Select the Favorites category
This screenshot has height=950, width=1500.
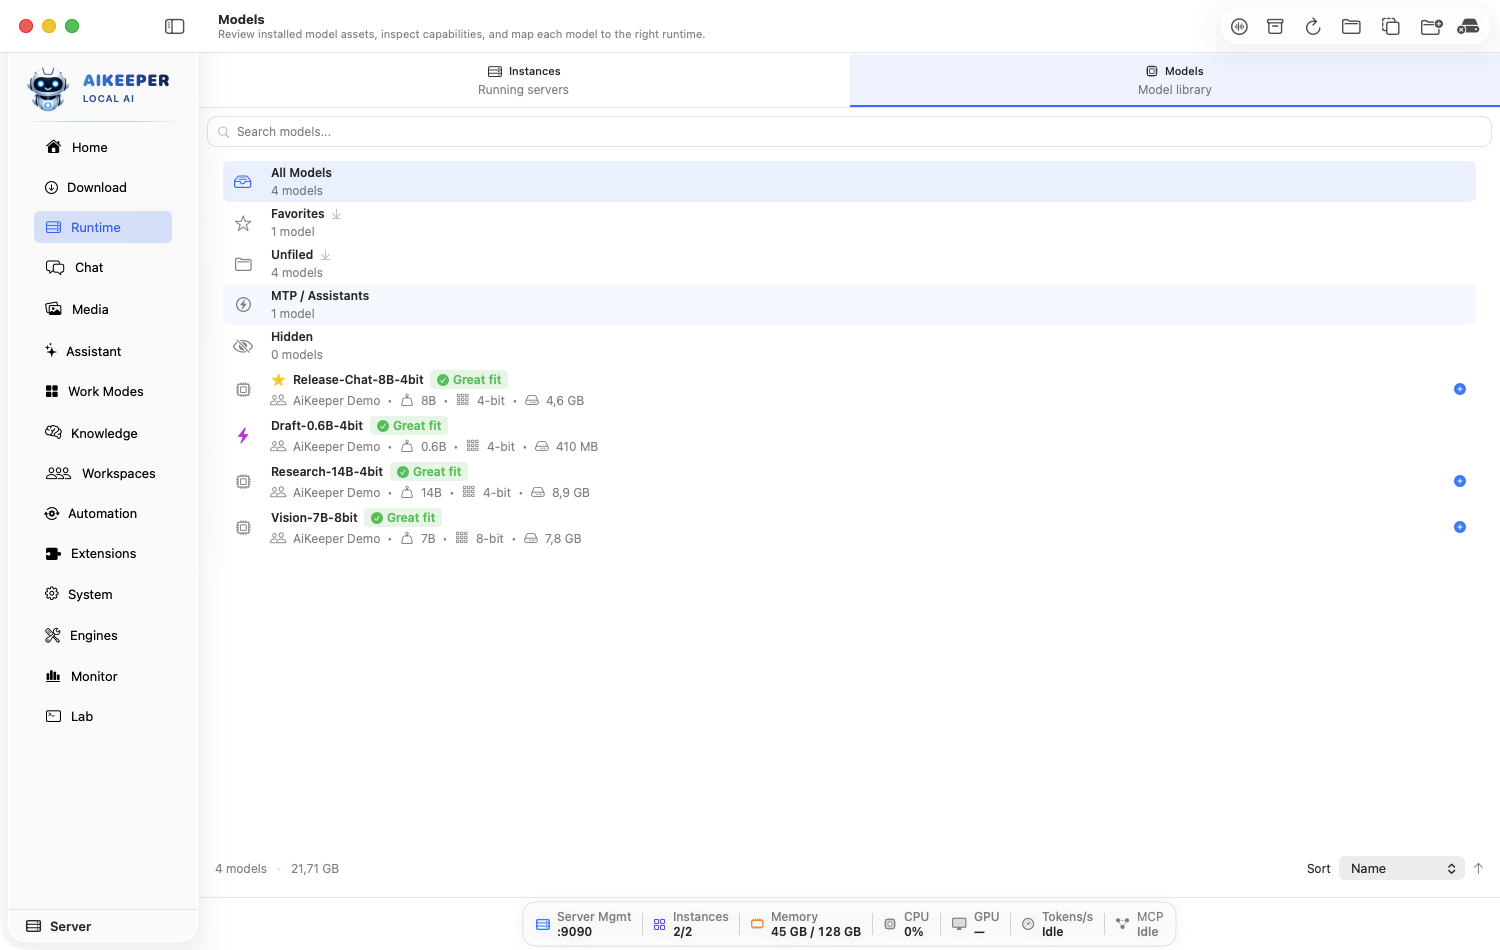pos(849,222)
